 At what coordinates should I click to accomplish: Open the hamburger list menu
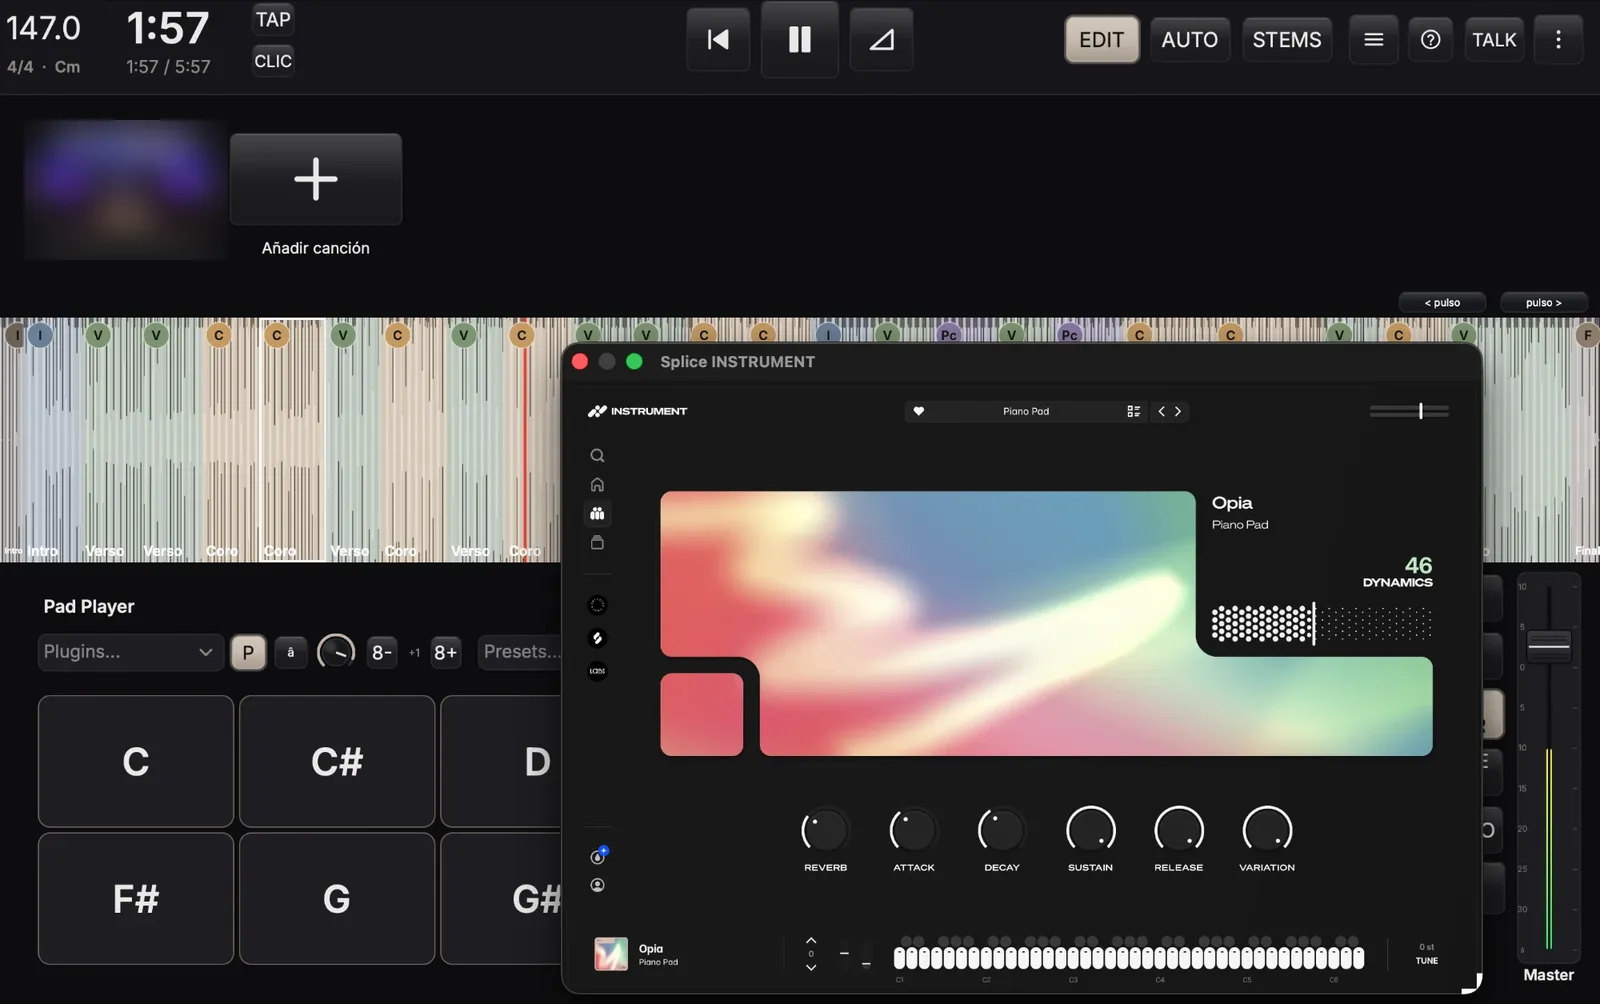click(x=1373, y=40)
